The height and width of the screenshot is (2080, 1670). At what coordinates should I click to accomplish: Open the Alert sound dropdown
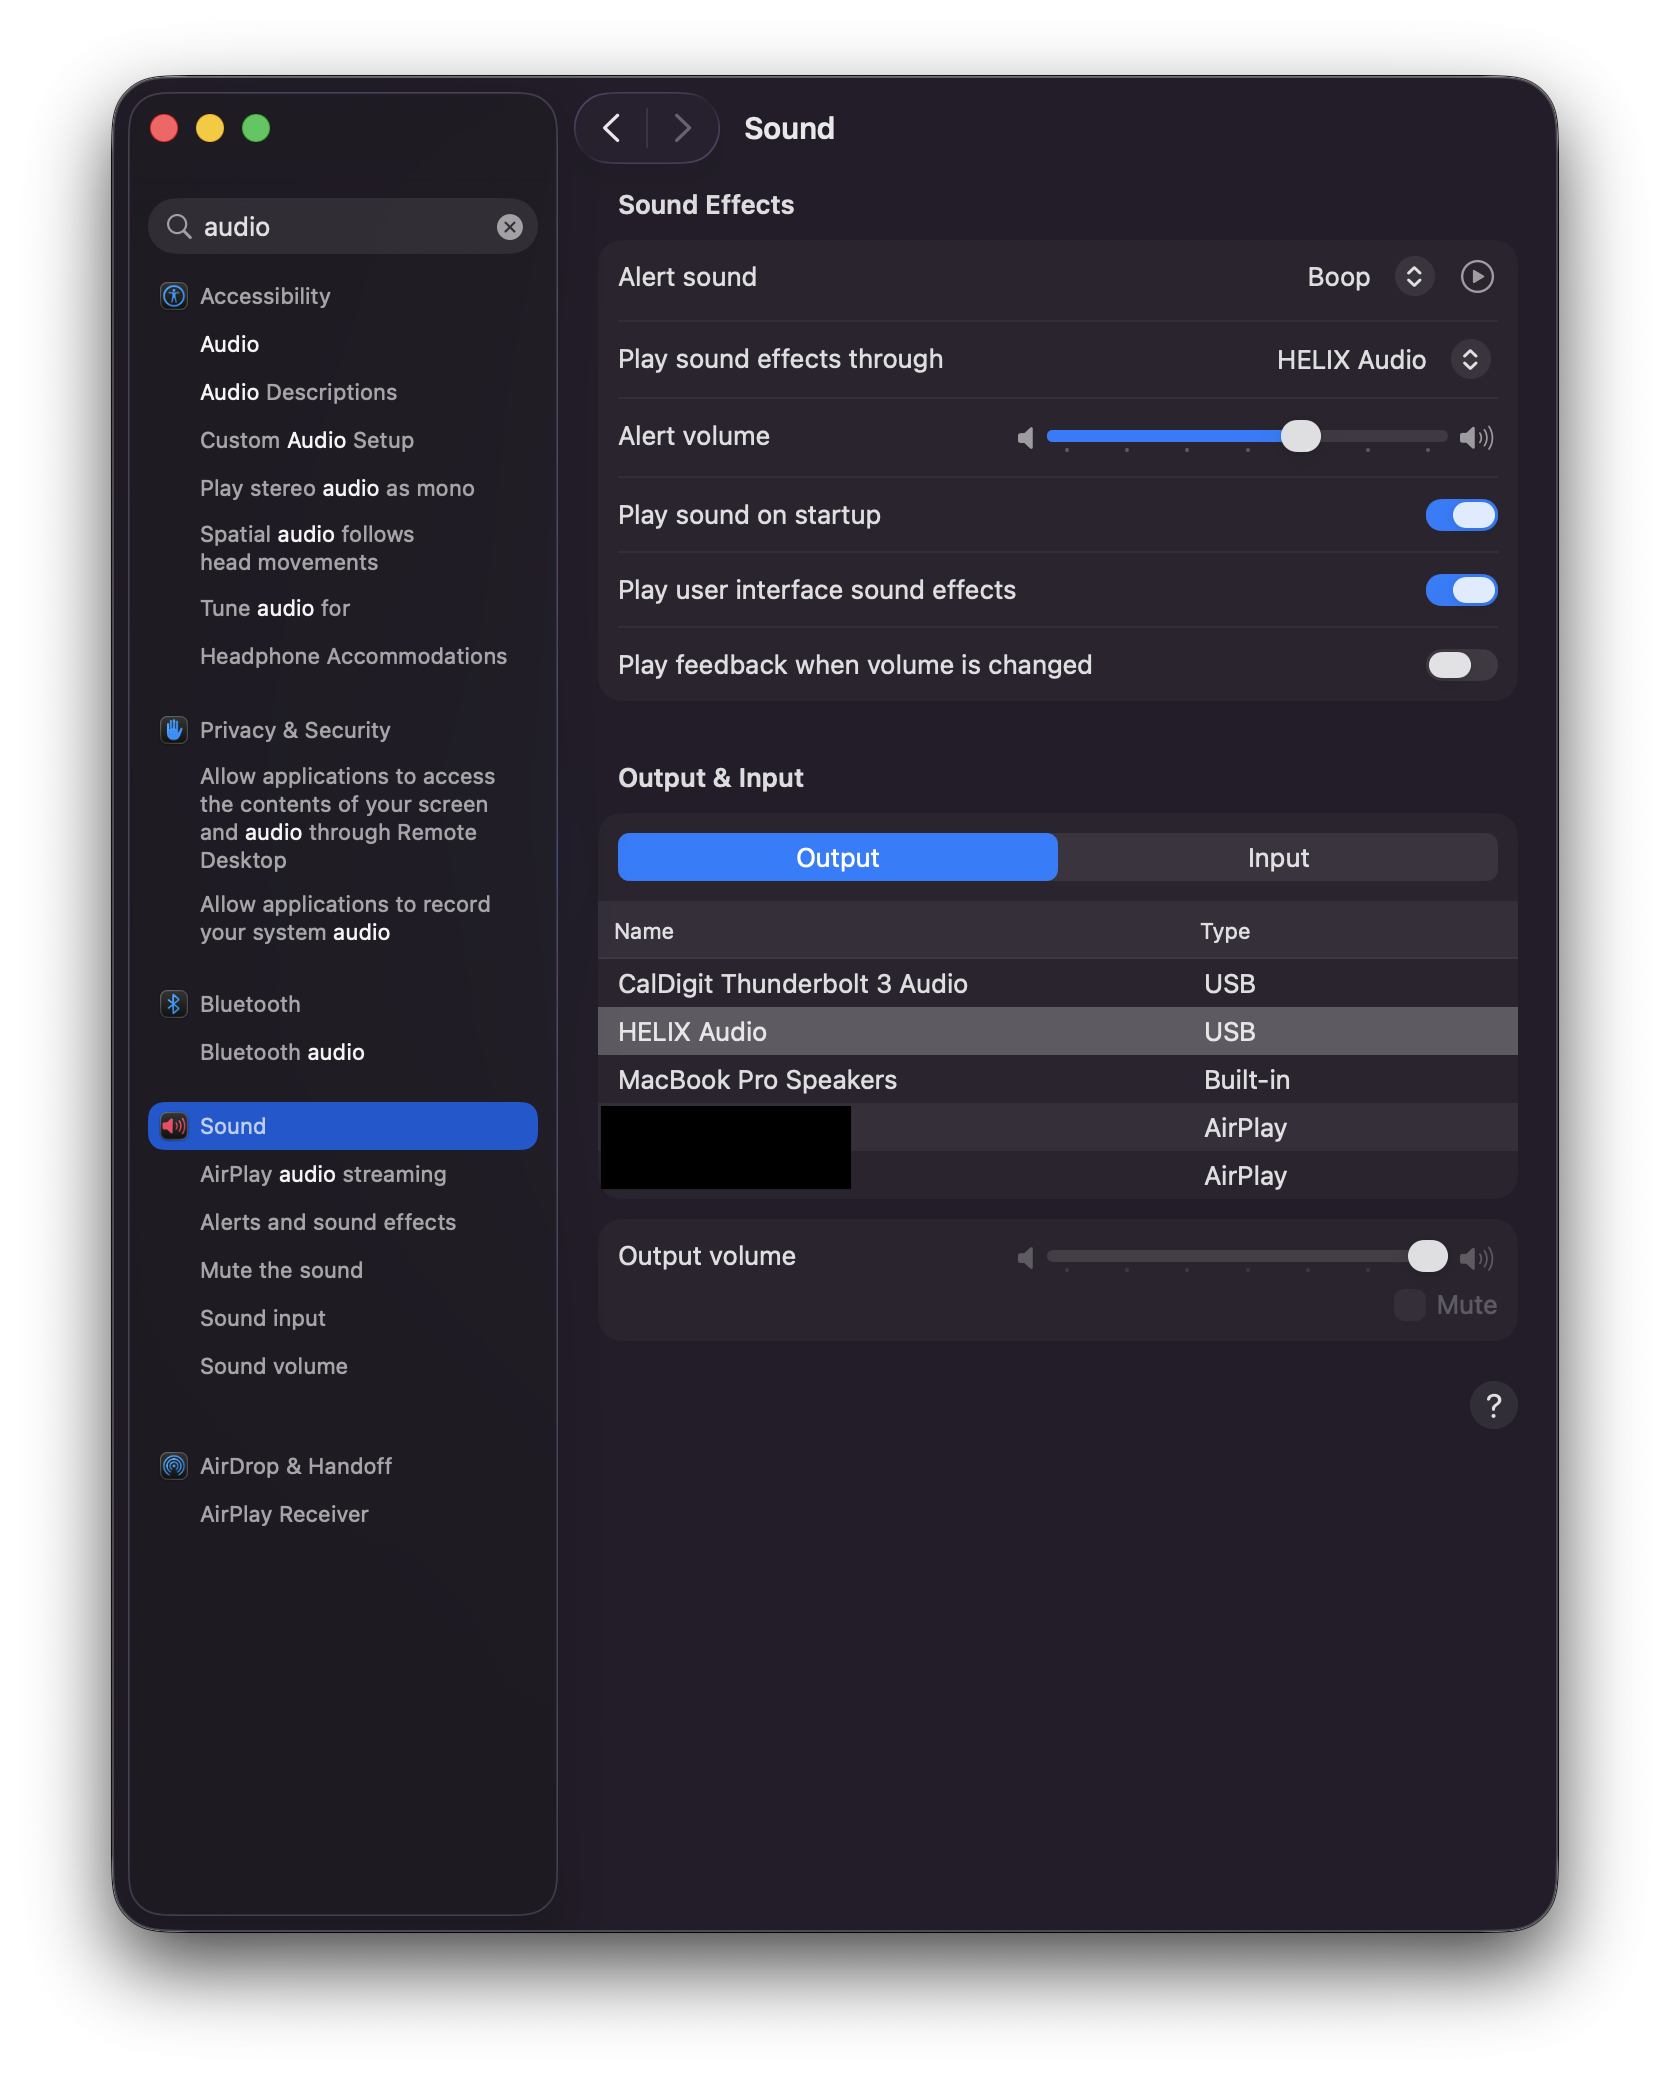(x=1414, y=277)
